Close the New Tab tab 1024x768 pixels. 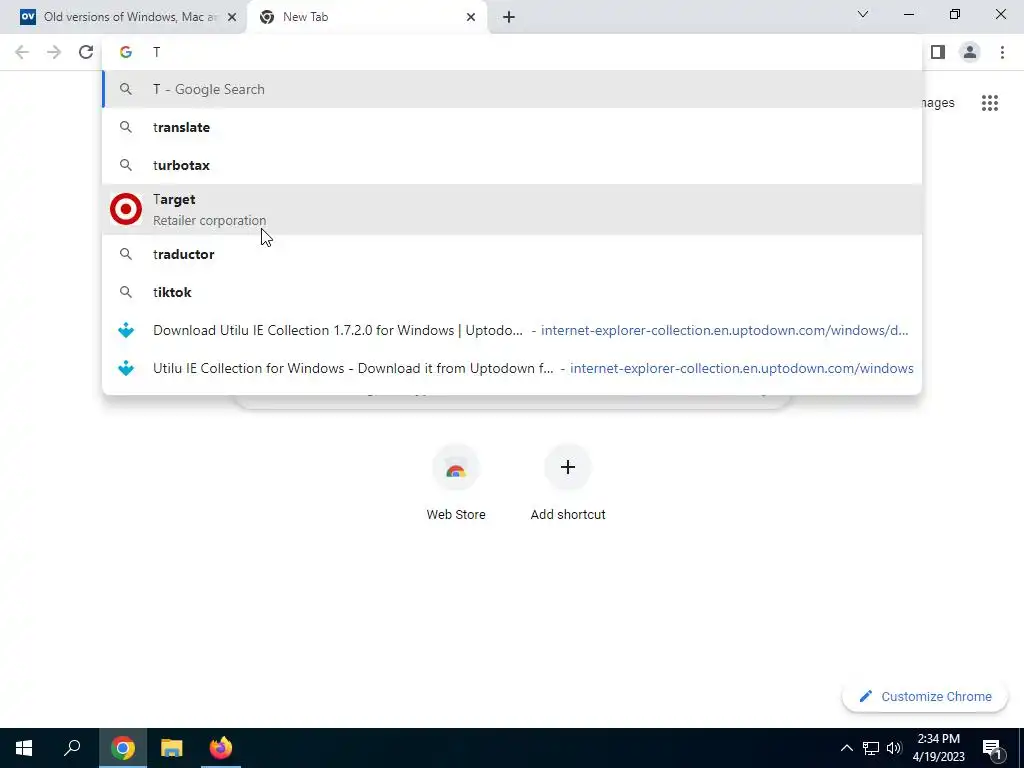point(471,17)
